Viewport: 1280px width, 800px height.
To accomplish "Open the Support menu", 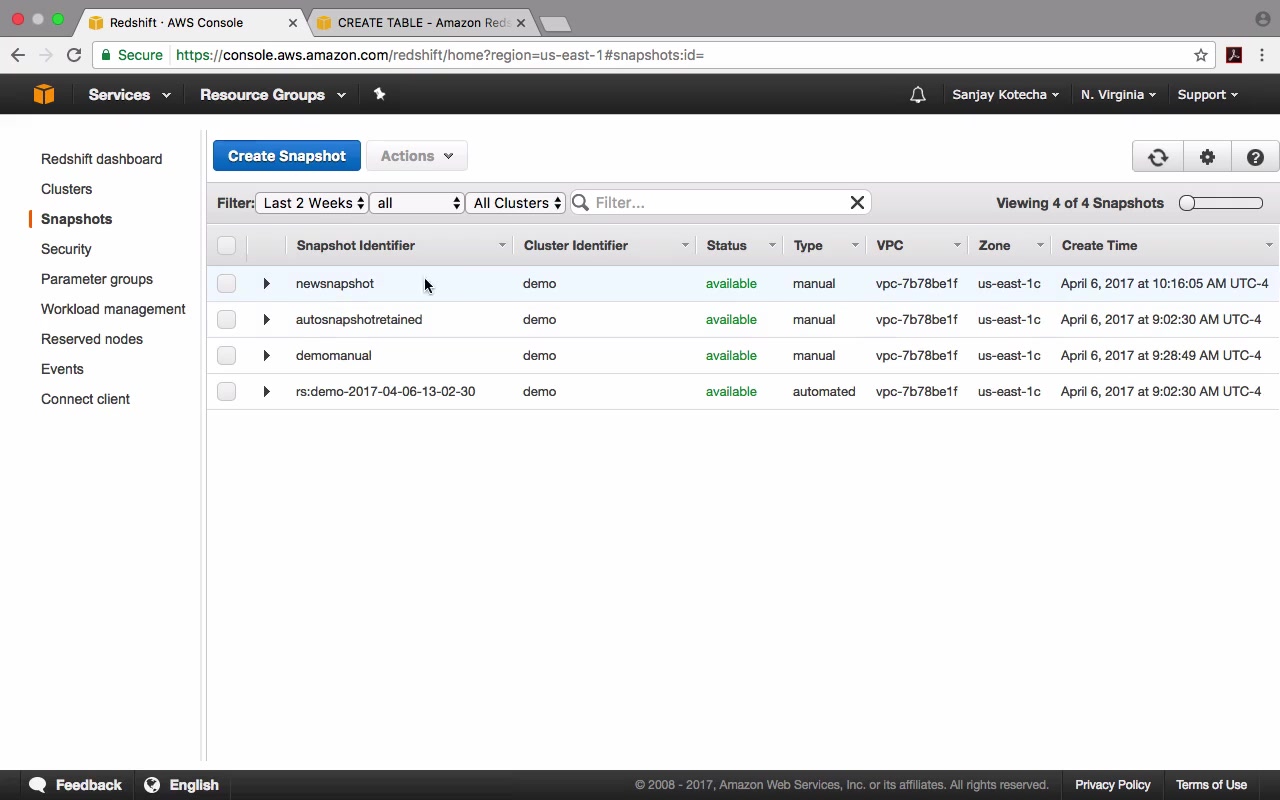I will pos(1207,95).
